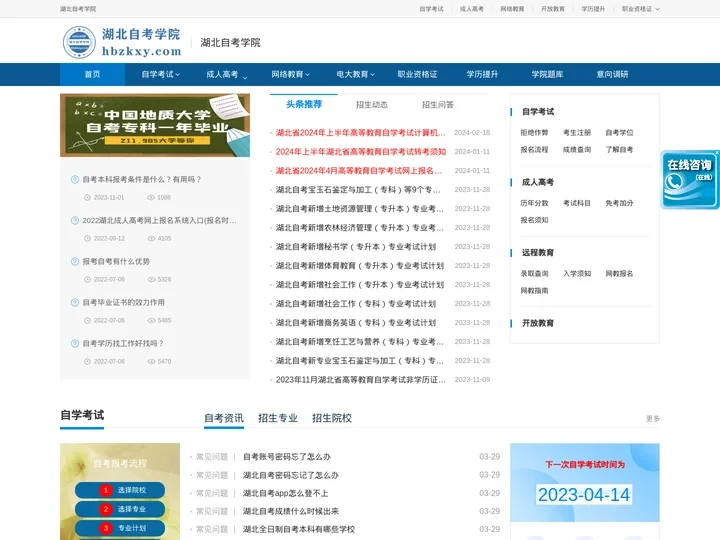Click 成绩查询 sidebar link

point(577,150)
